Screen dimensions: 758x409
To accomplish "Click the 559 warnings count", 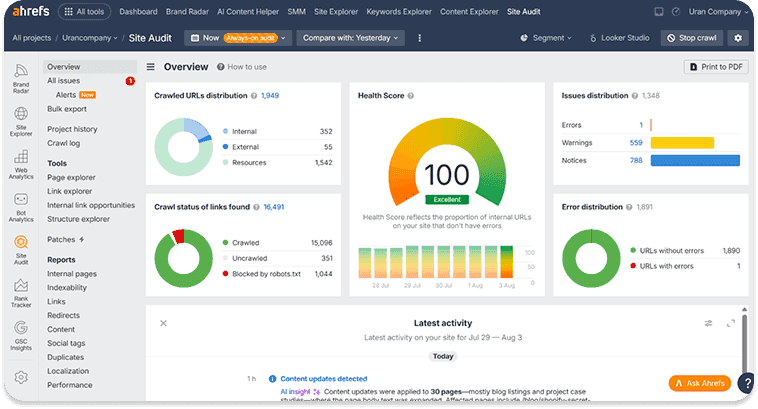I will 636,143.
